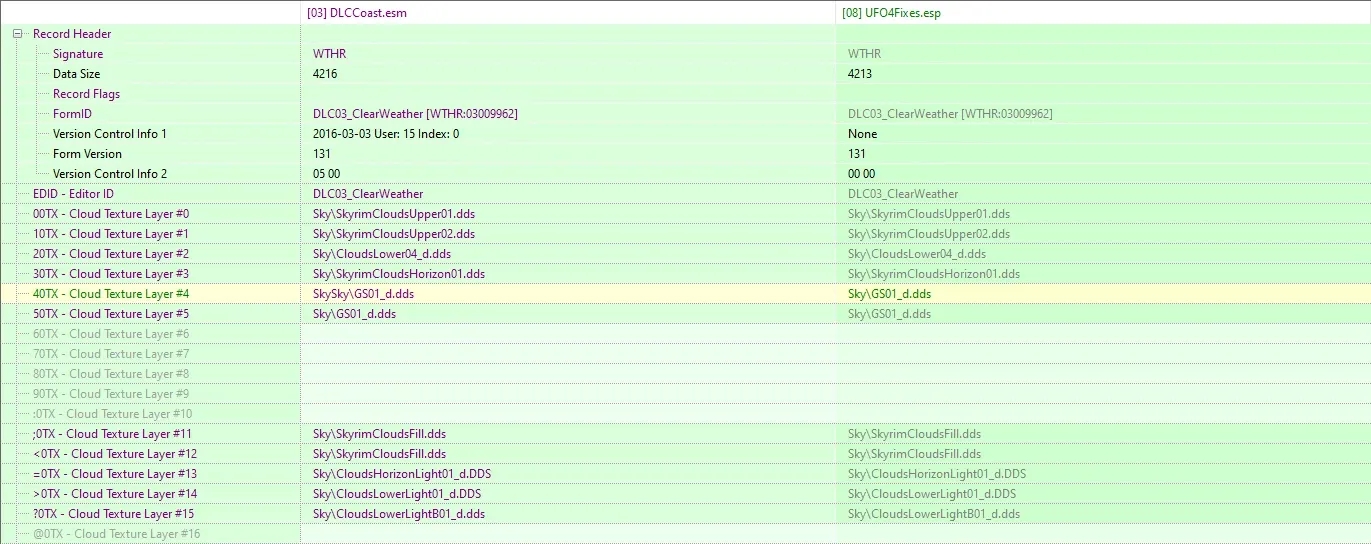
Task: Click UFO4Fixes EDID DLC03_ClearWeather value
Action: click(903, 194)
